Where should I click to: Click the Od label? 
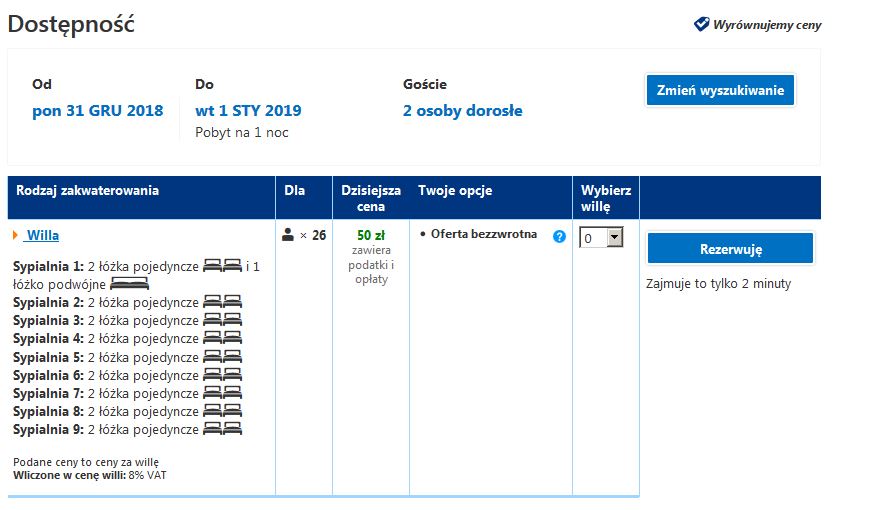click(42, 84)
